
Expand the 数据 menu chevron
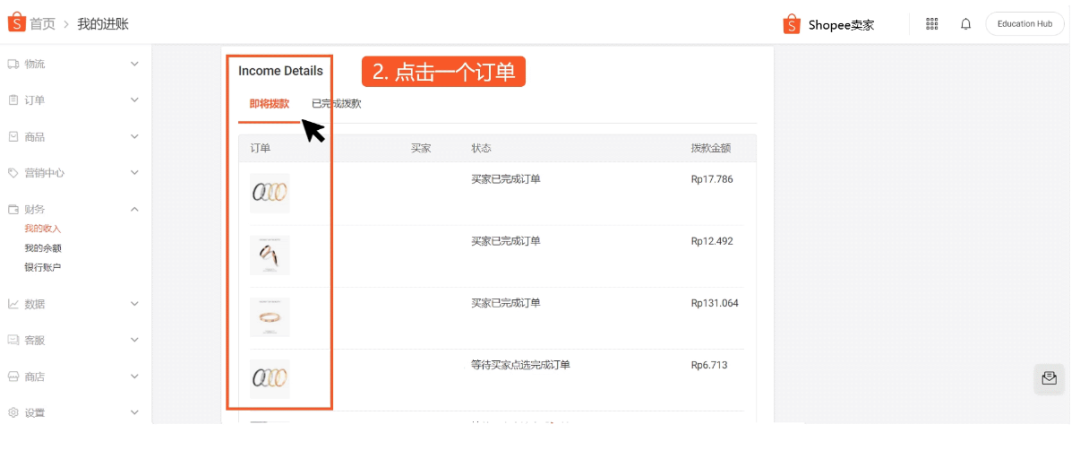coord(134,304)
